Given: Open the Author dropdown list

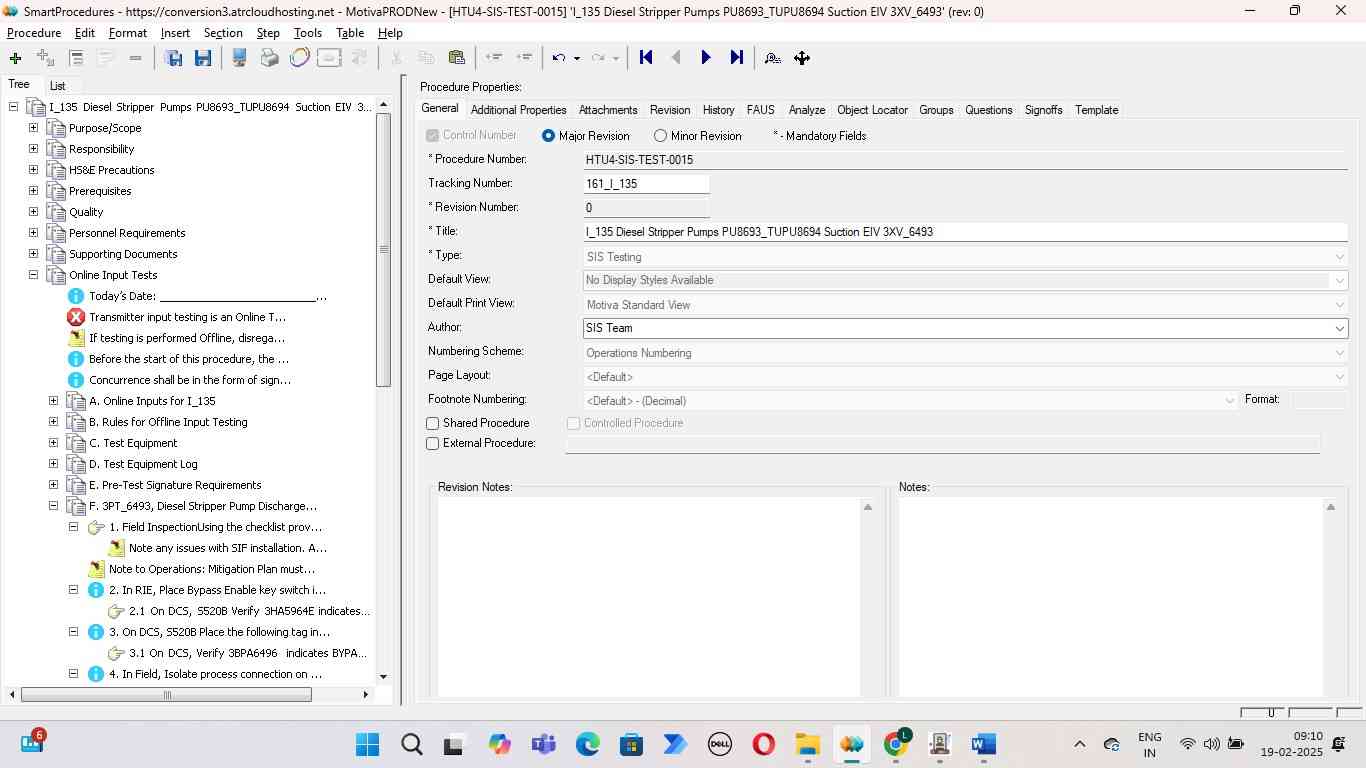Looking at the screenshot, I should click(1339, 329).
